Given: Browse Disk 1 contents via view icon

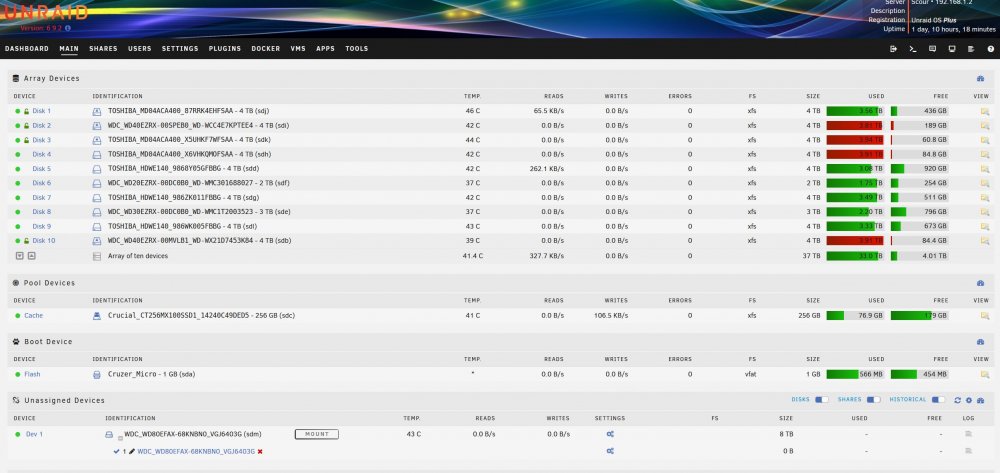Looking at the screenshot, I should tap(985, 111).
